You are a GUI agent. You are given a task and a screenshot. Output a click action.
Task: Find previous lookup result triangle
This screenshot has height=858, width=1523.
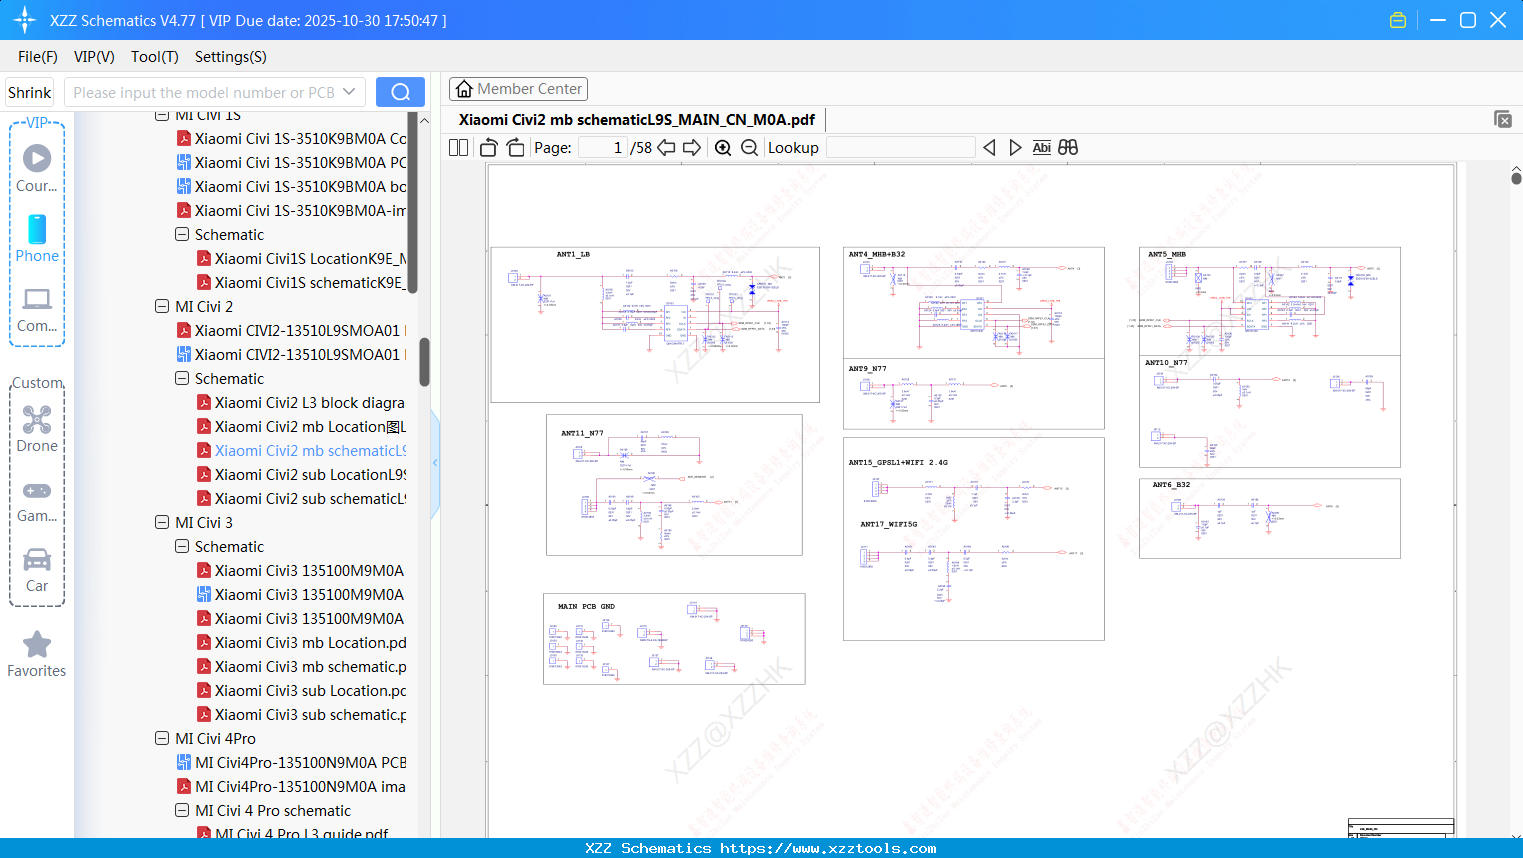pyautogui.click(x=989, y=147)
